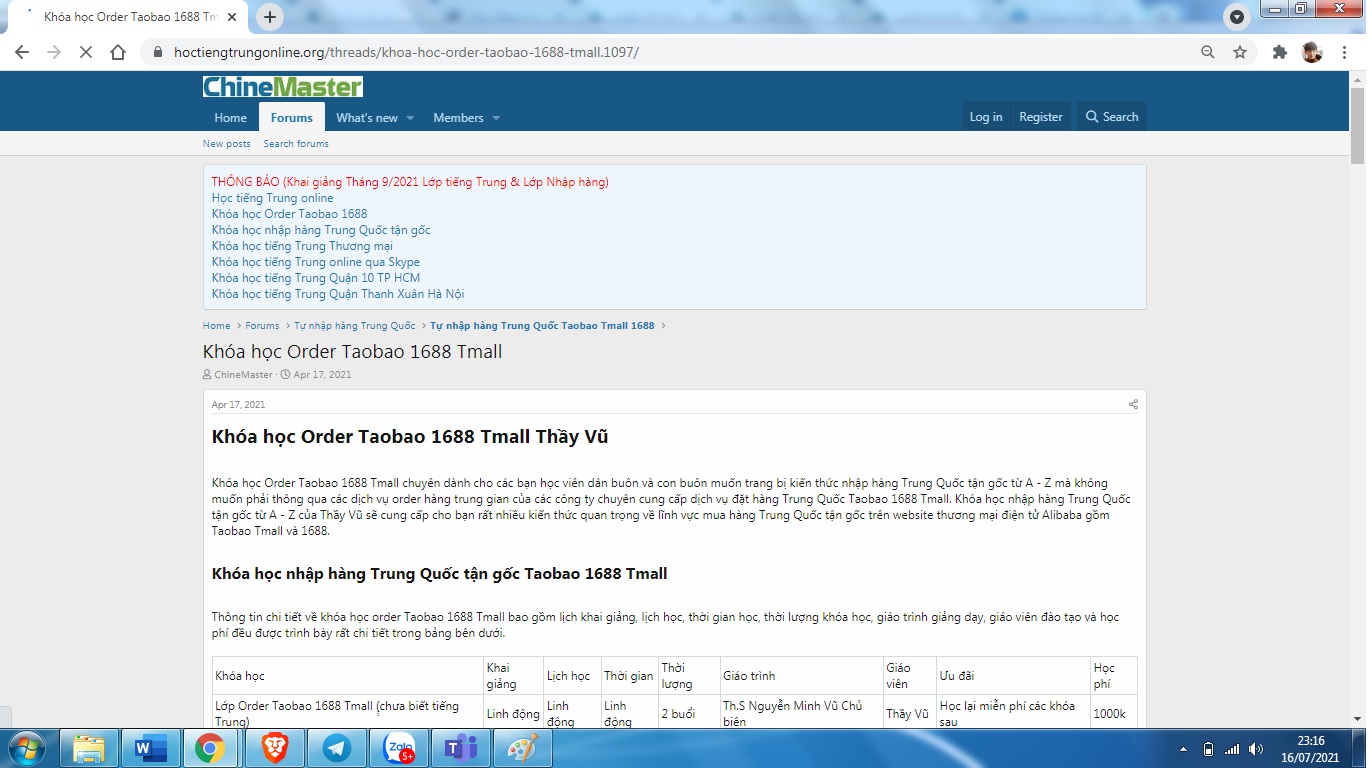Image resolution: width=1368 pixels, height=768 pixels.
Task: Select the Forums navigation tab
Action: (x=292, y=118)
